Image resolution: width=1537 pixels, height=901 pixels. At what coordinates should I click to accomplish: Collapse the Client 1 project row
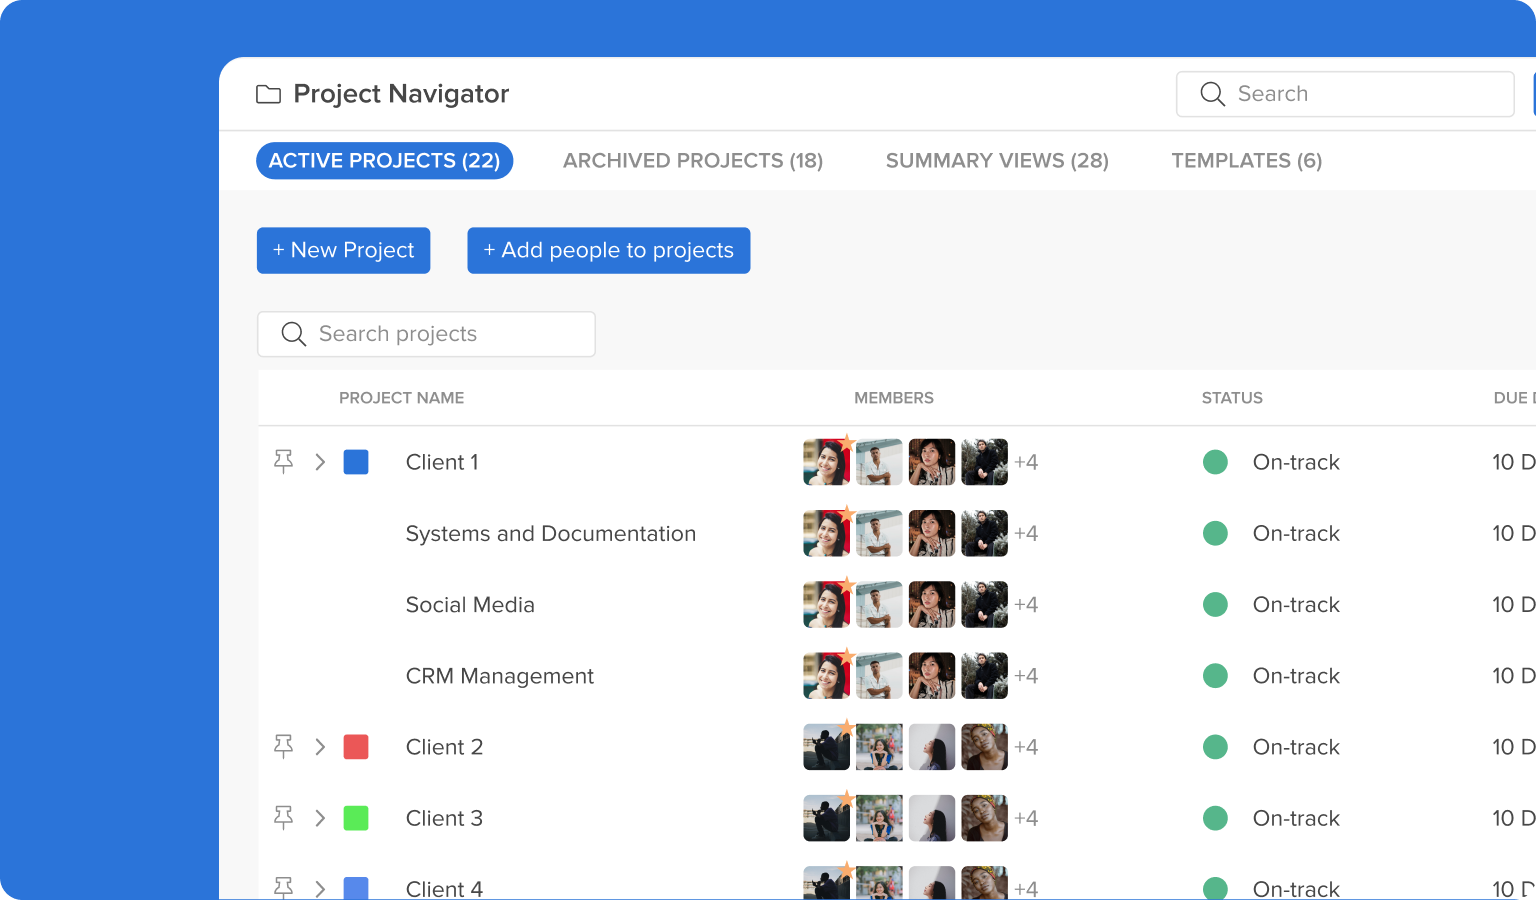pyautogui.click(x=320, y=462)
